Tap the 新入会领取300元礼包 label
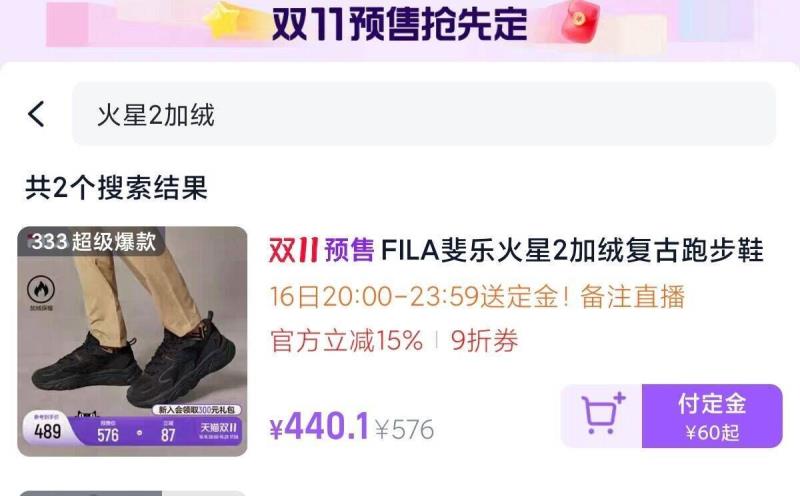The image size is (800, 496). click(196, 410)
